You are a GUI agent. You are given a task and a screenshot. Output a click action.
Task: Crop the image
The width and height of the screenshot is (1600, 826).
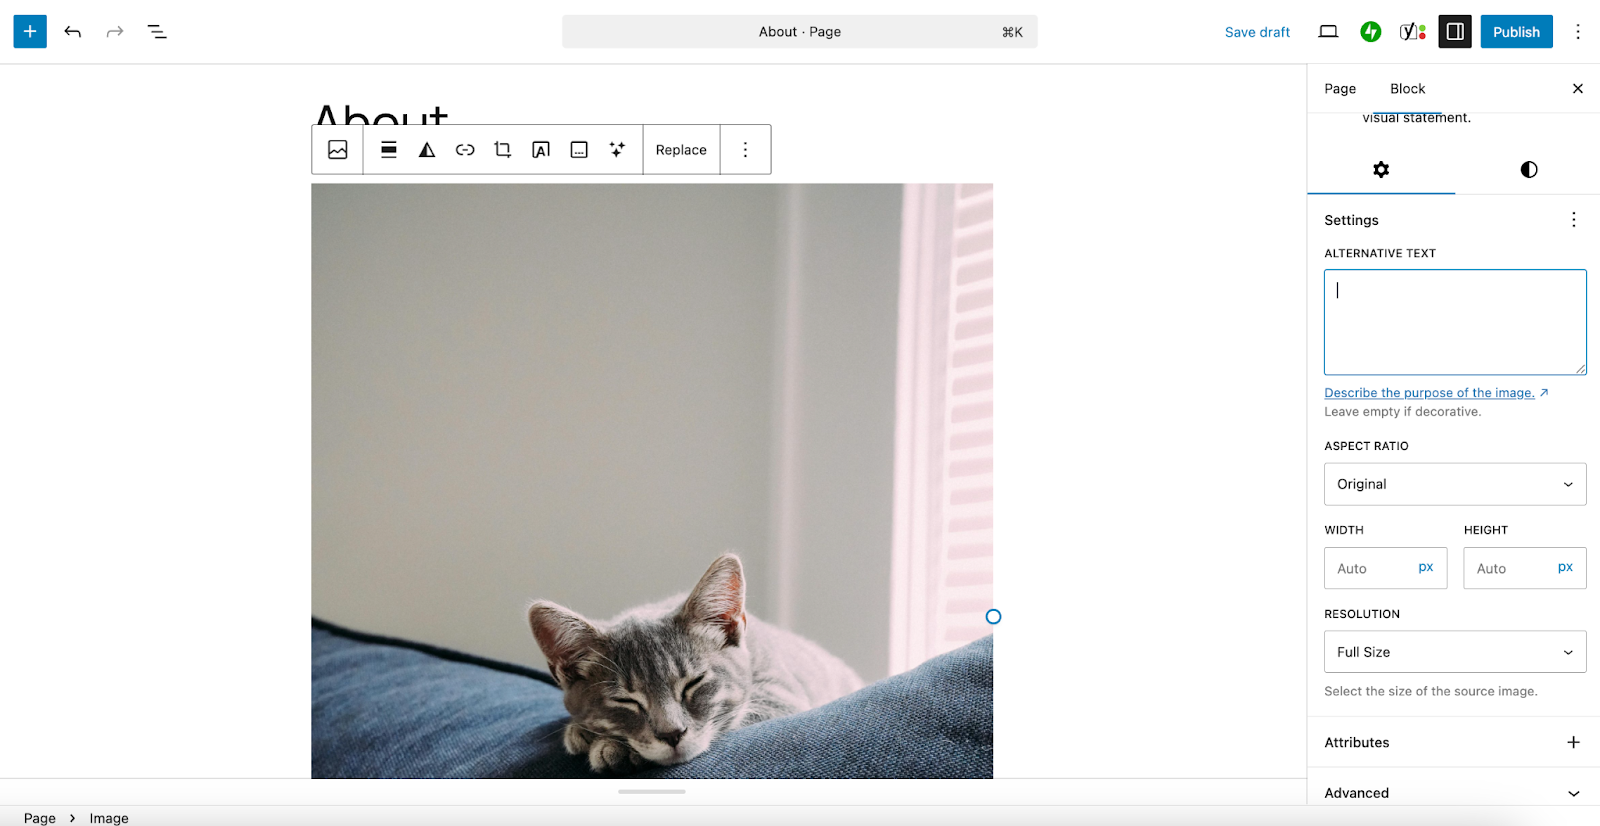point(503,150)
